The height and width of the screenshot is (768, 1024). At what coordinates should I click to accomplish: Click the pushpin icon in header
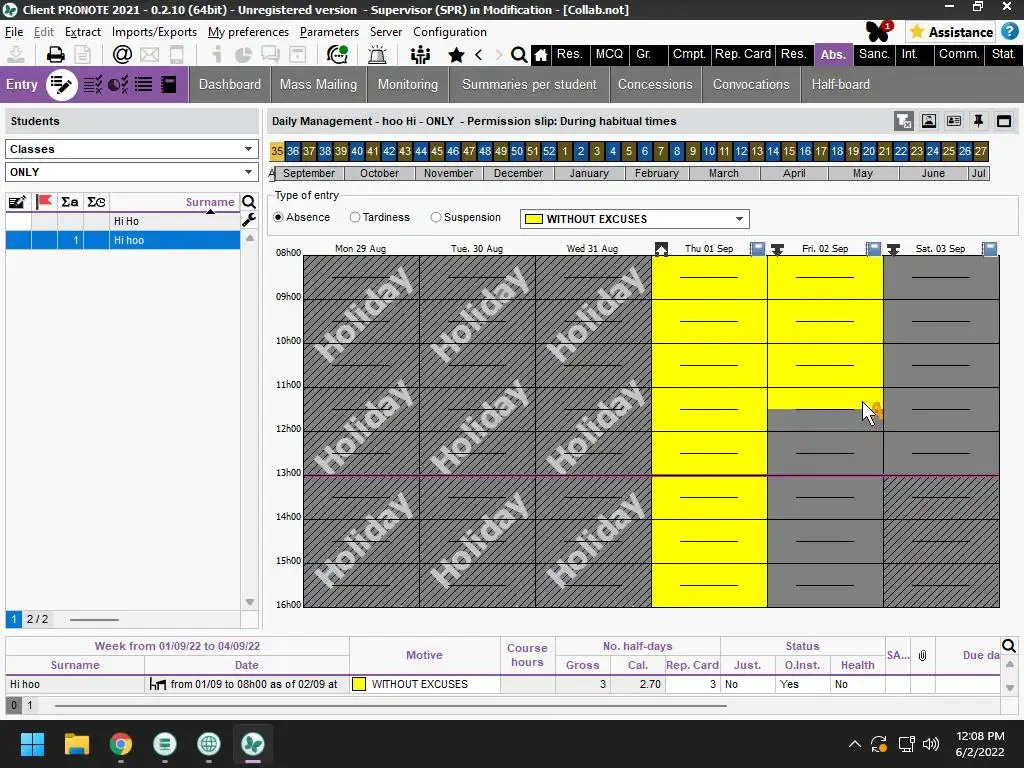(x=978, y=121)
